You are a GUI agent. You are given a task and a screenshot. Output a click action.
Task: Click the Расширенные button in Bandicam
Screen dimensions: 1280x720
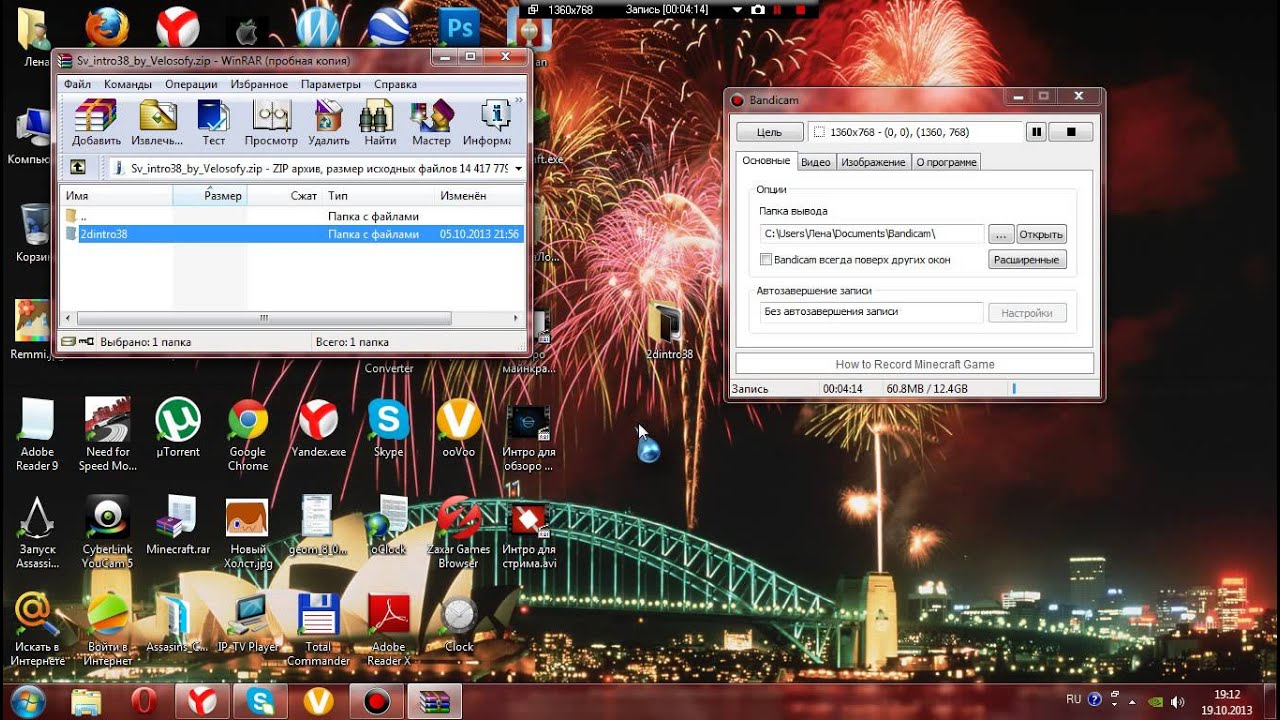pos(1027,259)
